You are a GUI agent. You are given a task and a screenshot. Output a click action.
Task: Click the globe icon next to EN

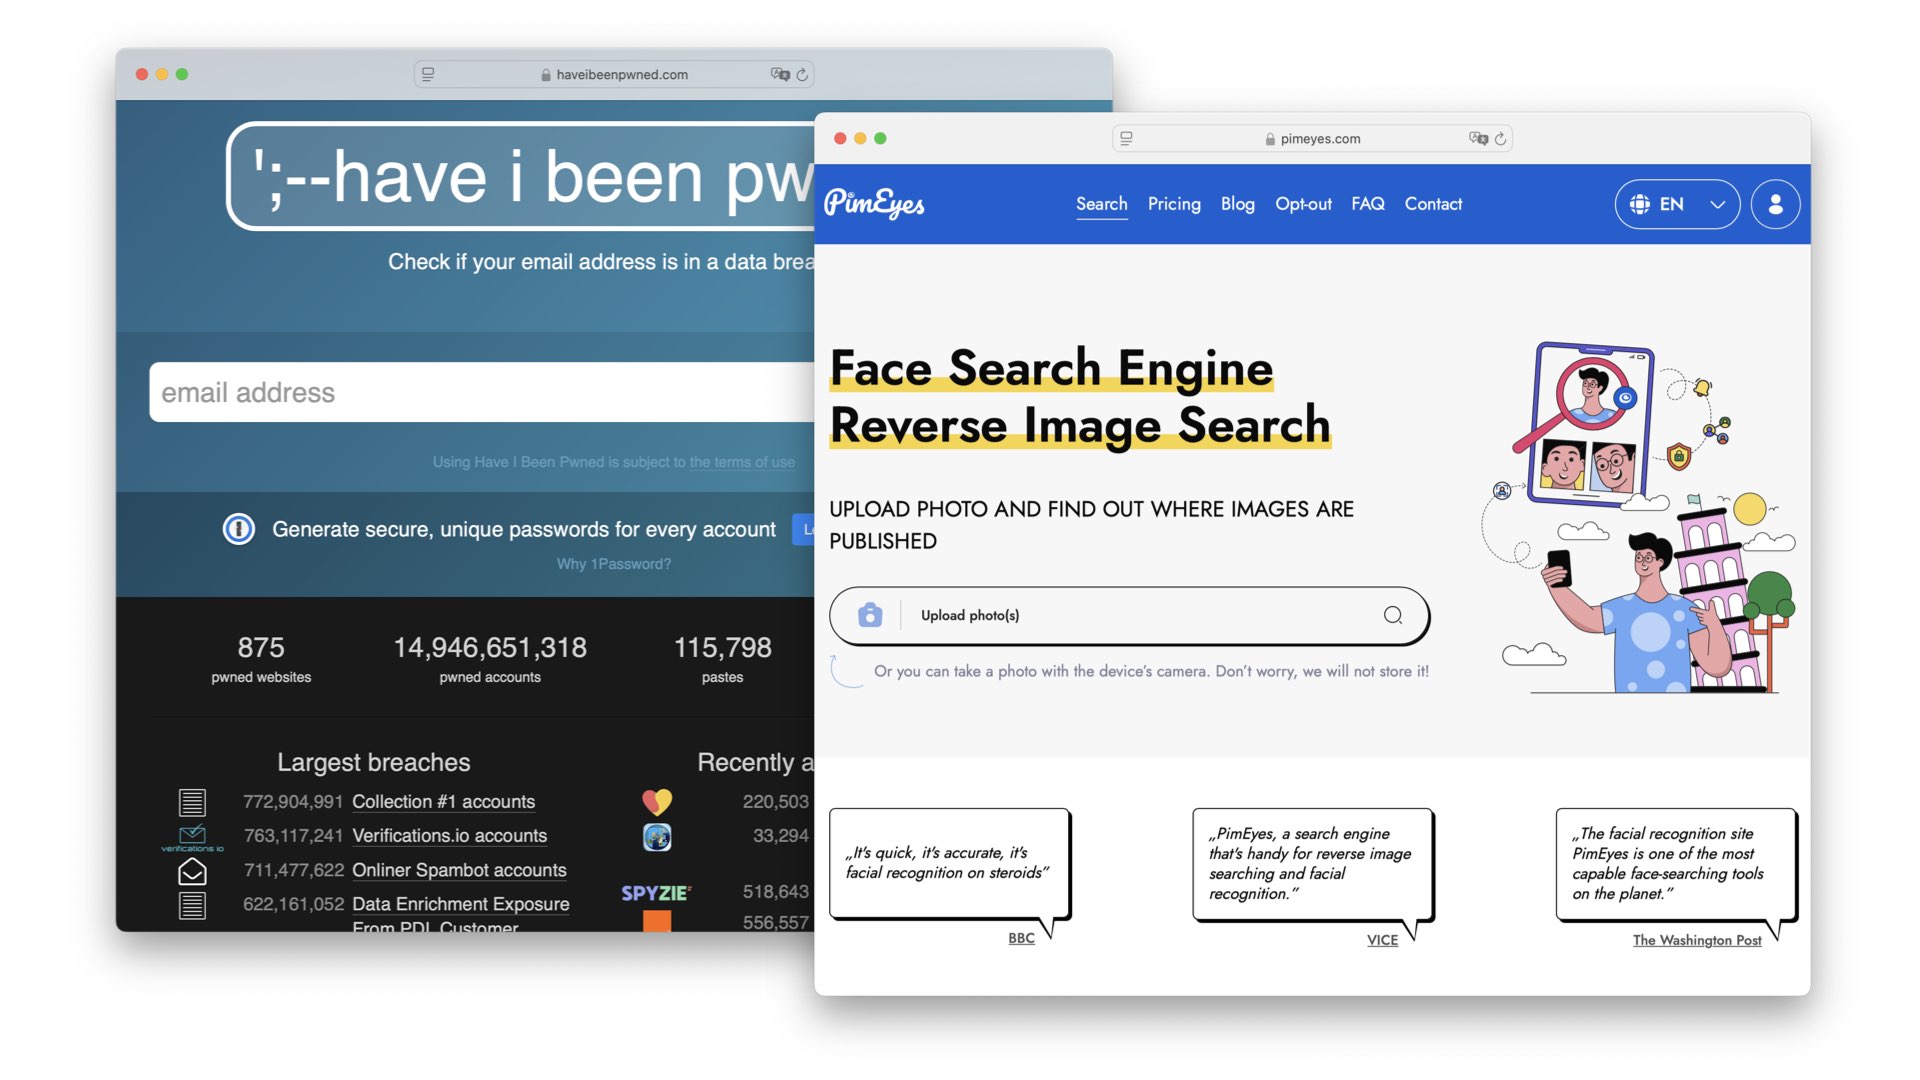click(x=1640, y=204)
